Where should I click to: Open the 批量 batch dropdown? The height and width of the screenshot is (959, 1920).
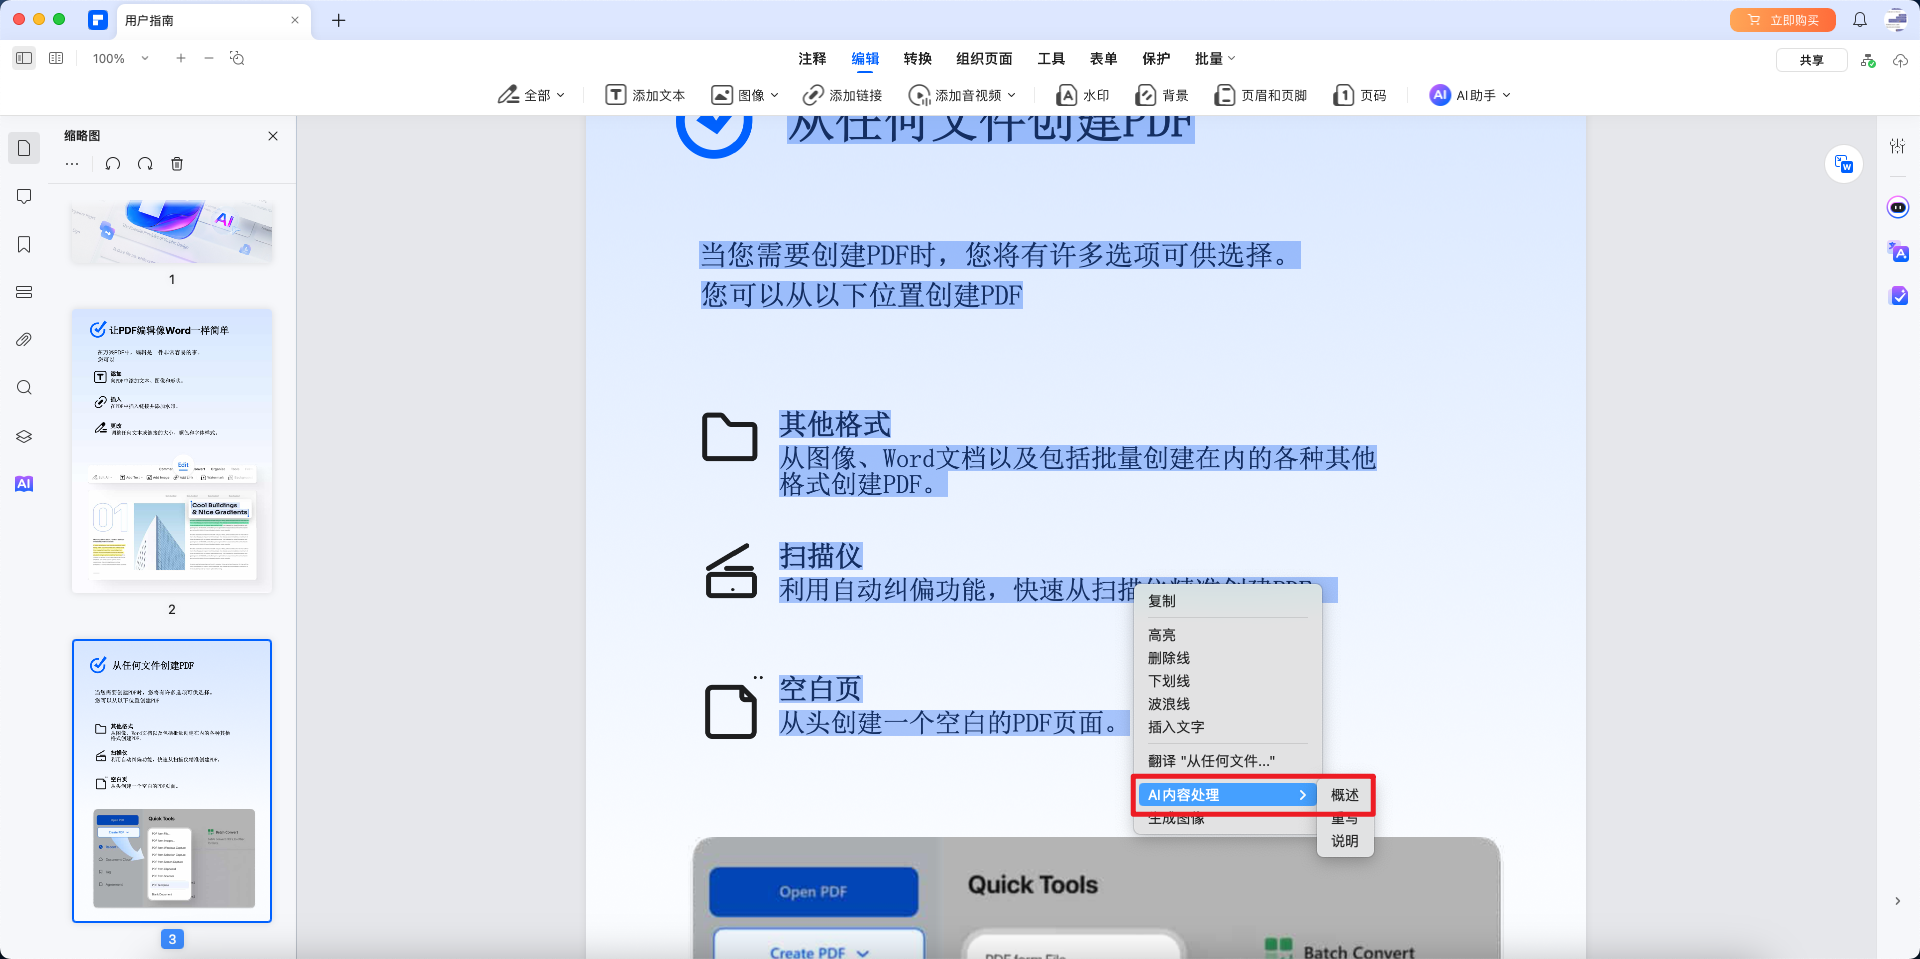1214,58
